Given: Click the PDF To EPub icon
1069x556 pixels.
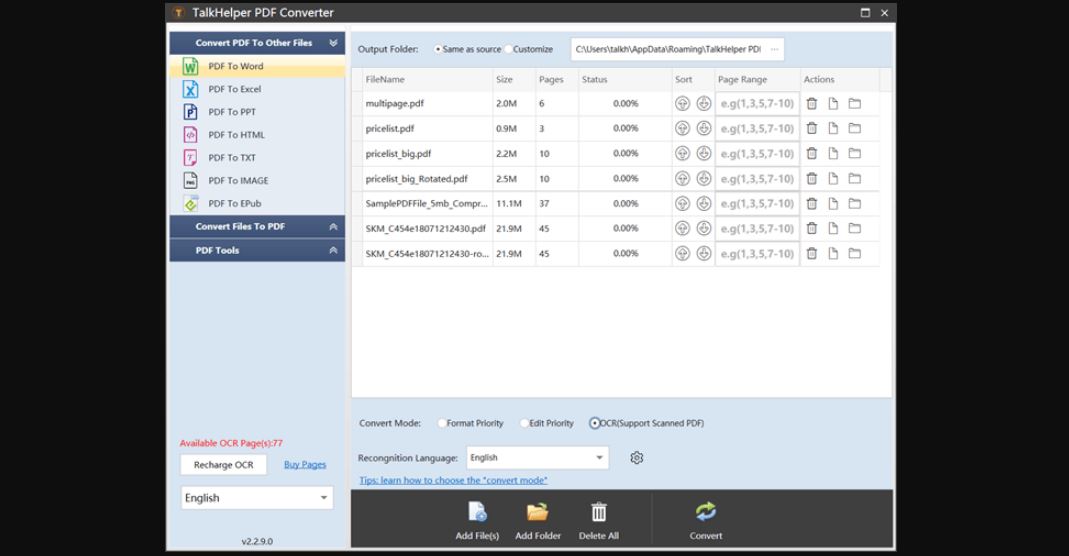Looking at the screenshot, I should [x=191, y=203].
